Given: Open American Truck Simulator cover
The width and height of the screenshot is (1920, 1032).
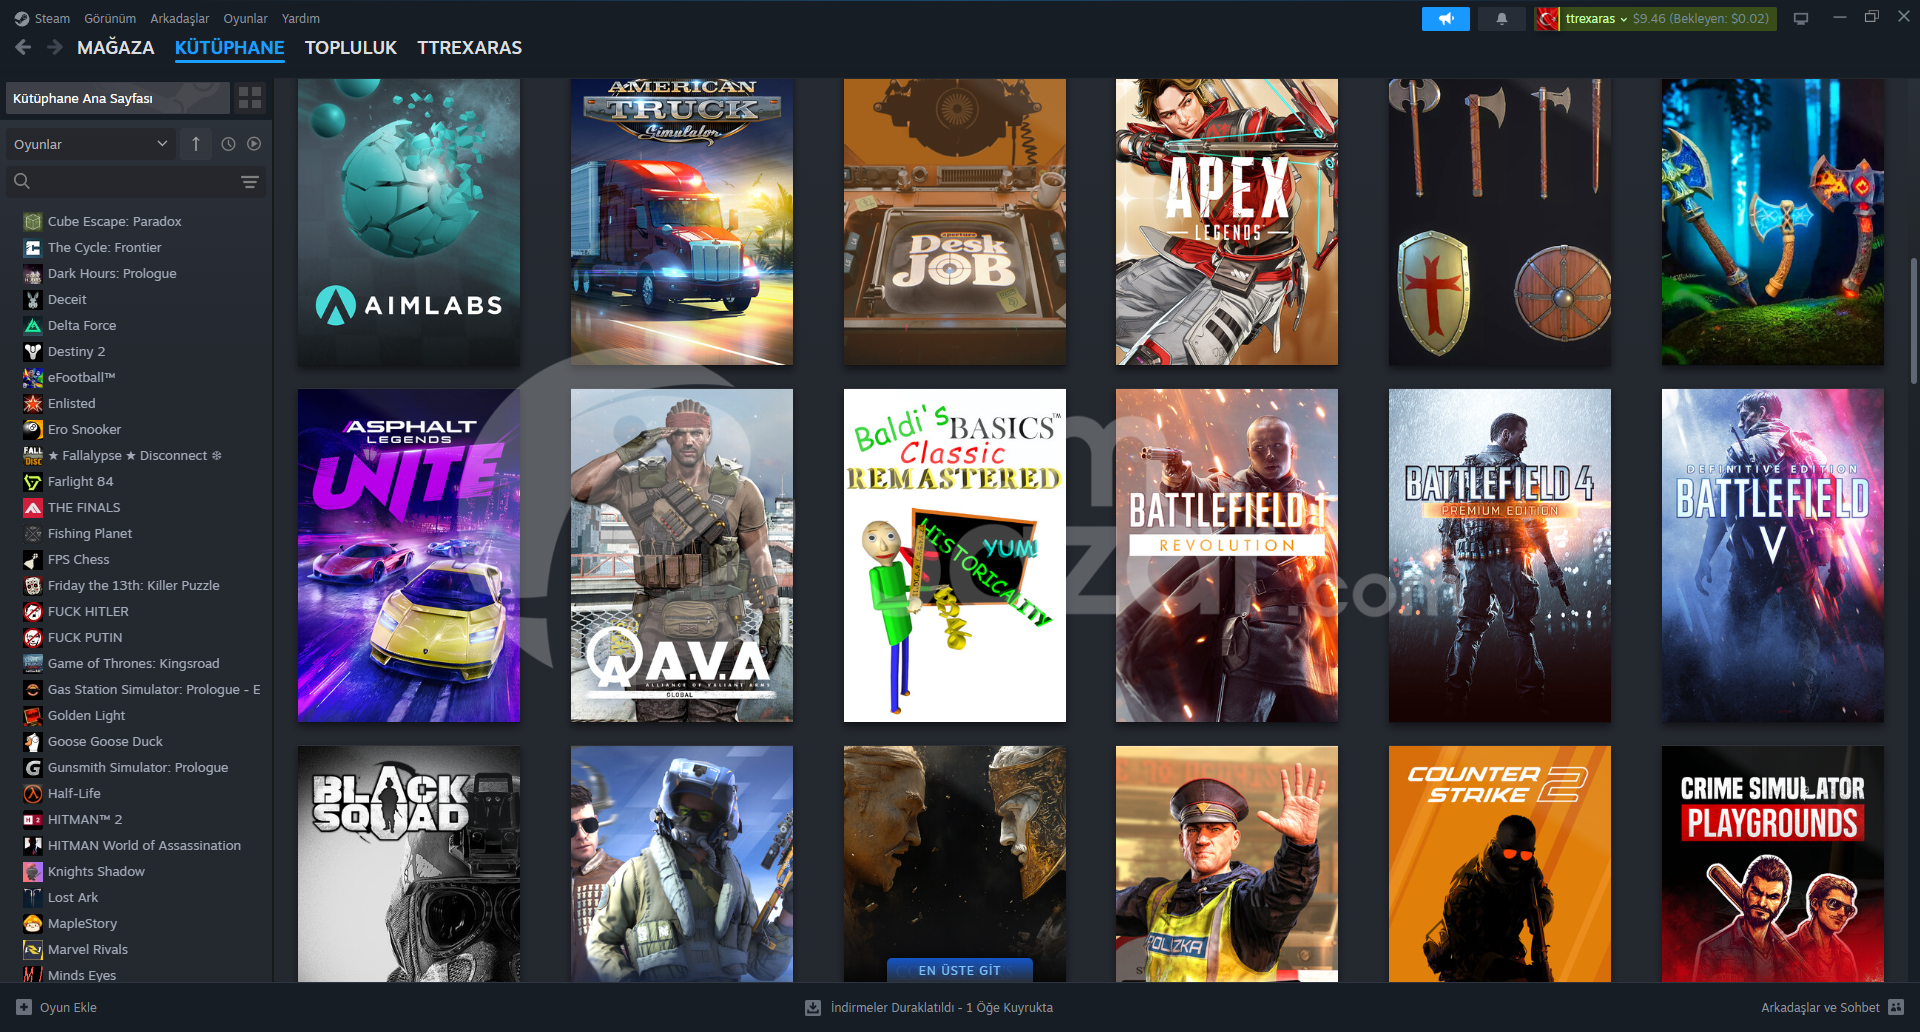Looking at the screenshot, I should [x=682, y=222].
